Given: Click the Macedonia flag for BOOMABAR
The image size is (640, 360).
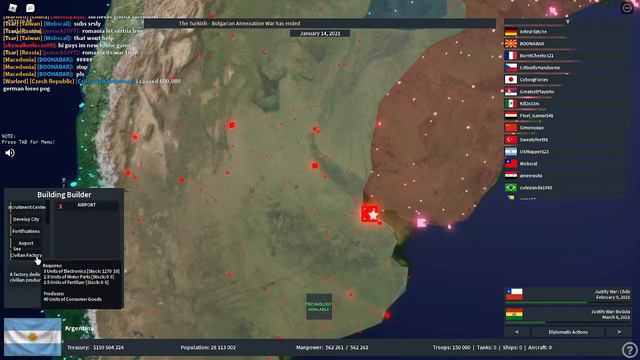Looking at the screenshot, I should click(511, 44).
